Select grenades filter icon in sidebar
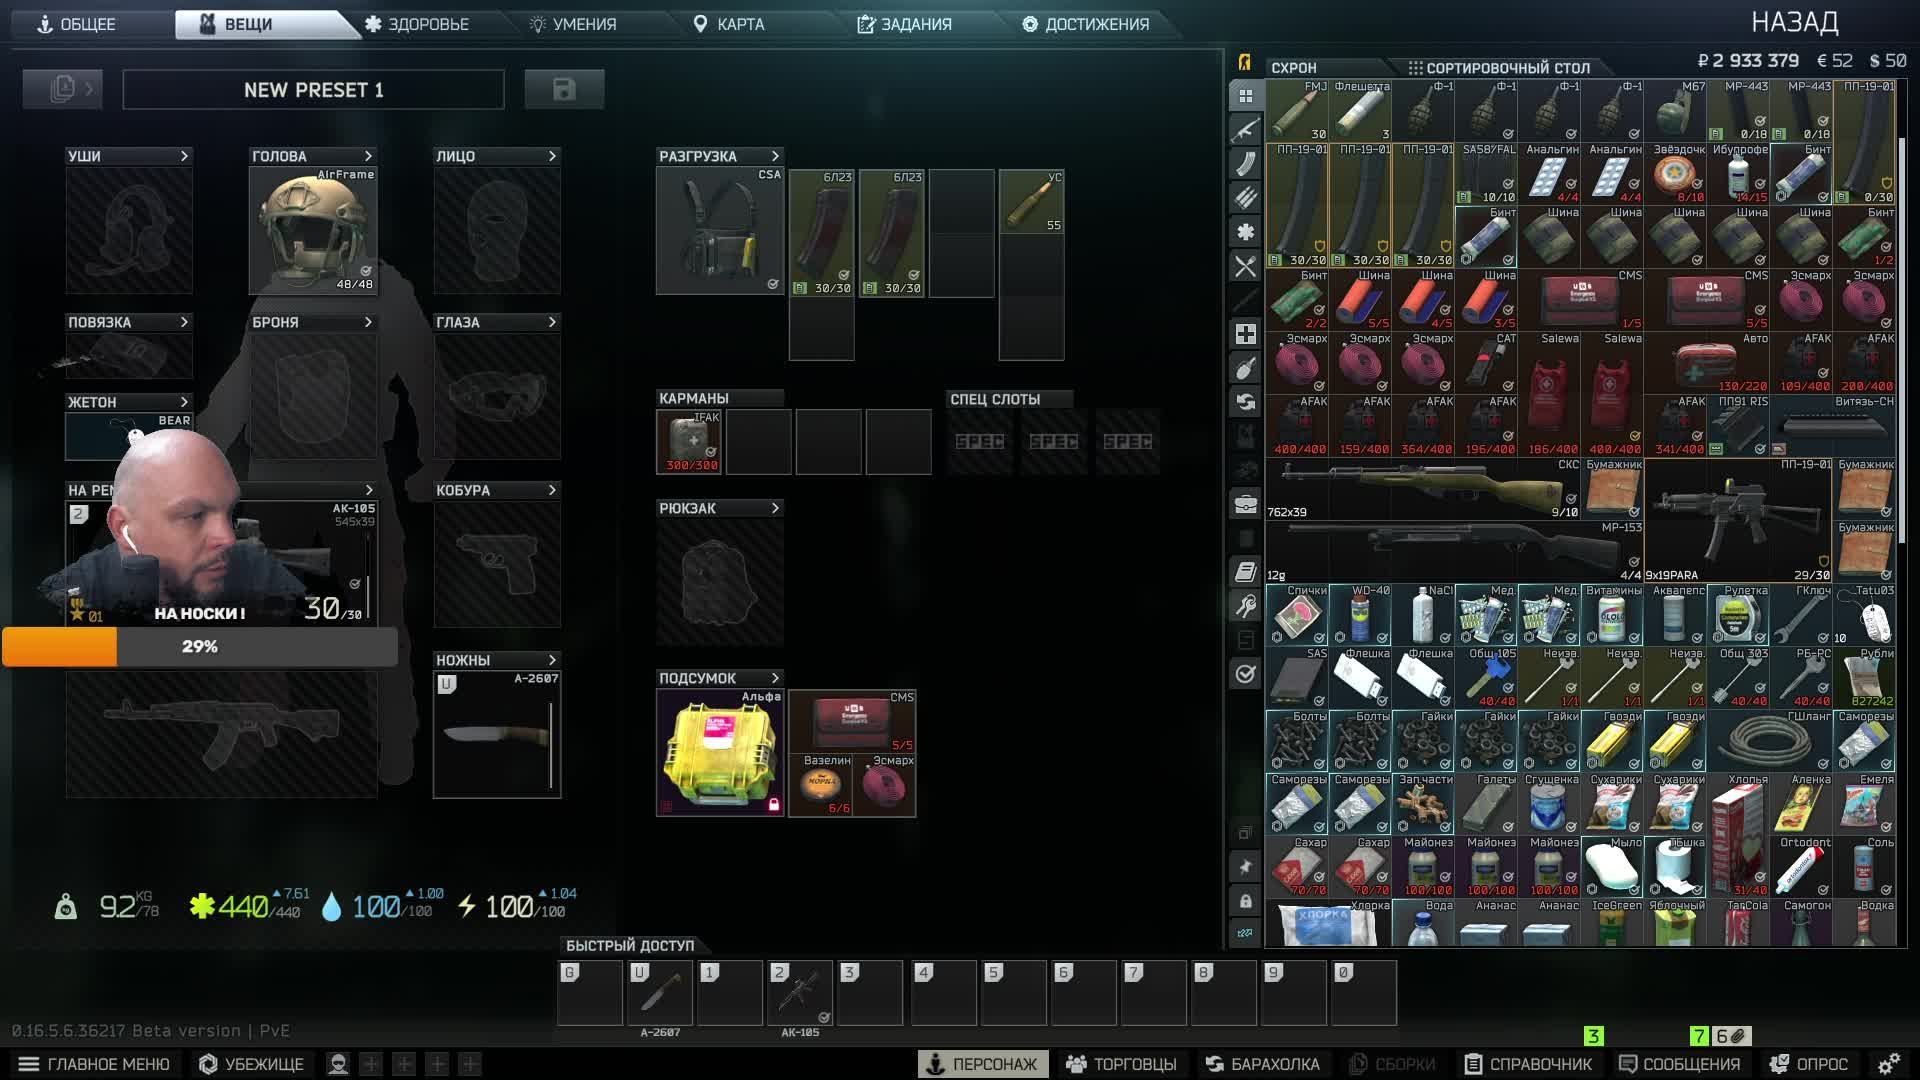 (x=1245, y=368)
